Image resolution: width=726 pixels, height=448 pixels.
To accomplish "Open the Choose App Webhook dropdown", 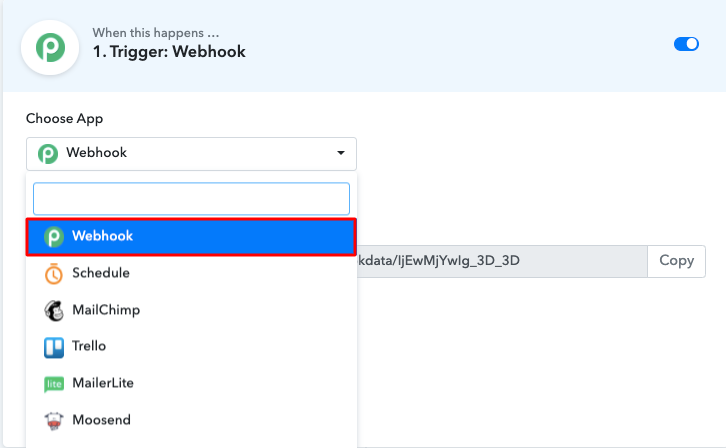I will pyautogui.click(x=191, y=154).
